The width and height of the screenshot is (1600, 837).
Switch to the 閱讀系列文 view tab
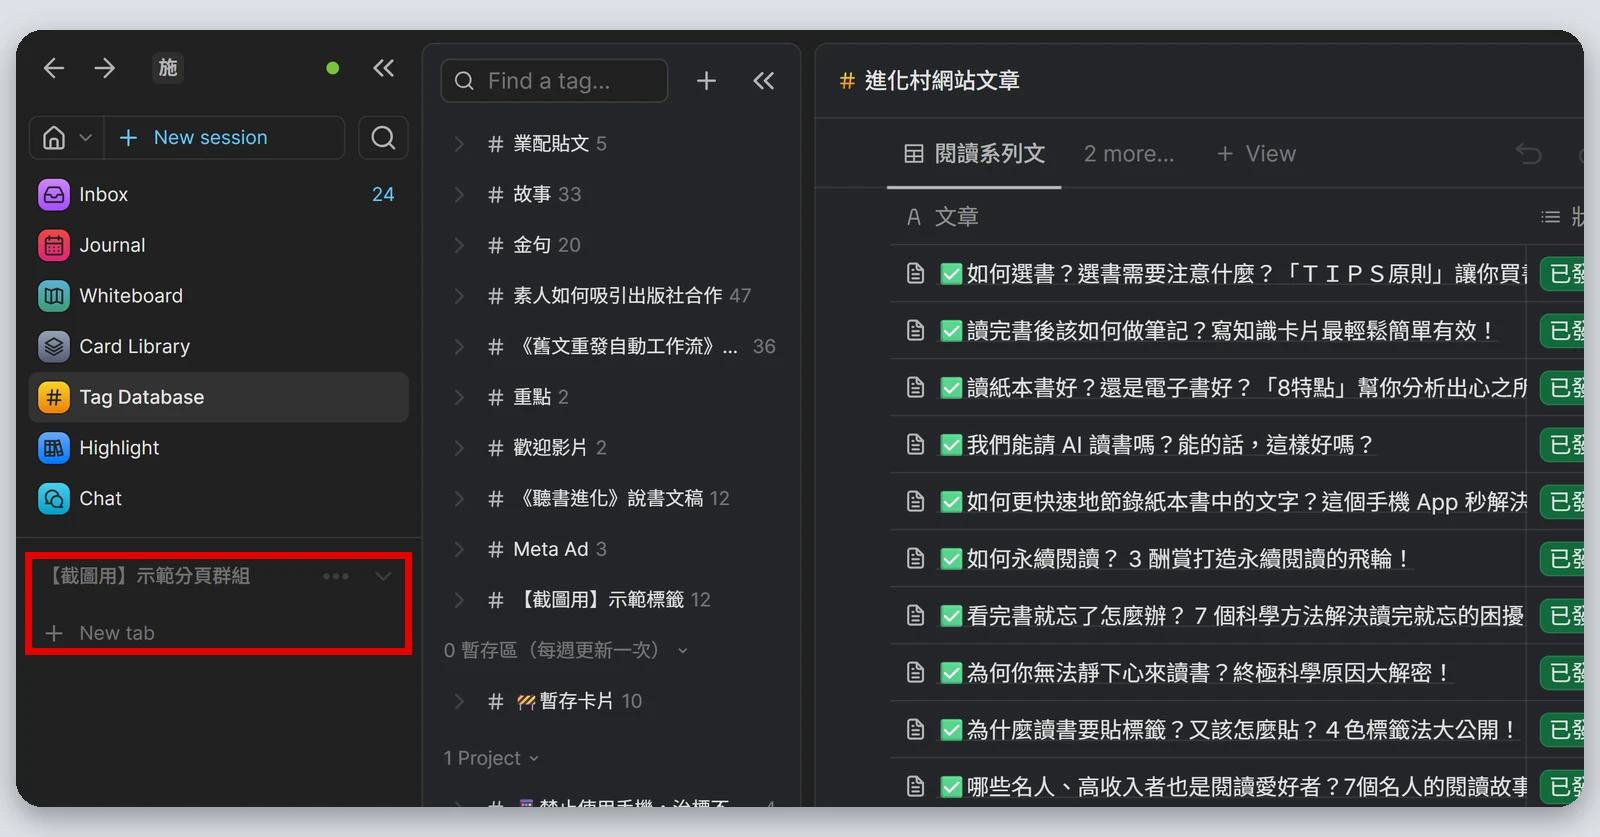click(x=974, y=154)
